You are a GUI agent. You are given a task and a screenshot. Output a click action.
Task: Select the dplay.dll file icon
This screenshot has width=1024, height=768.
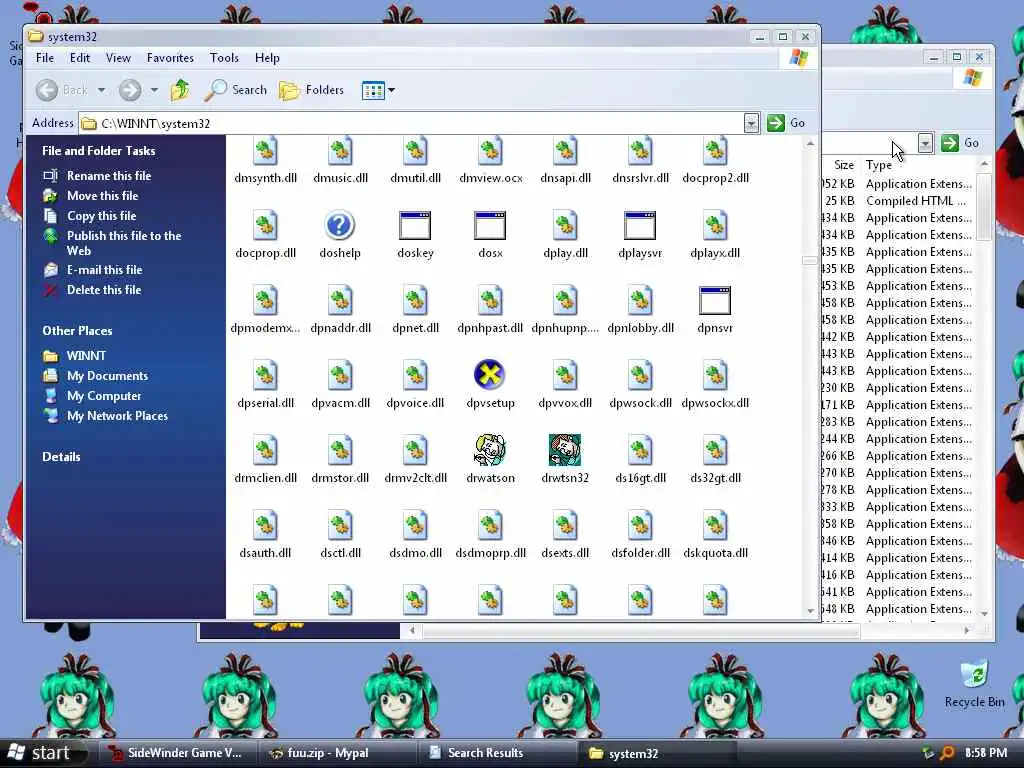point(565,226)
